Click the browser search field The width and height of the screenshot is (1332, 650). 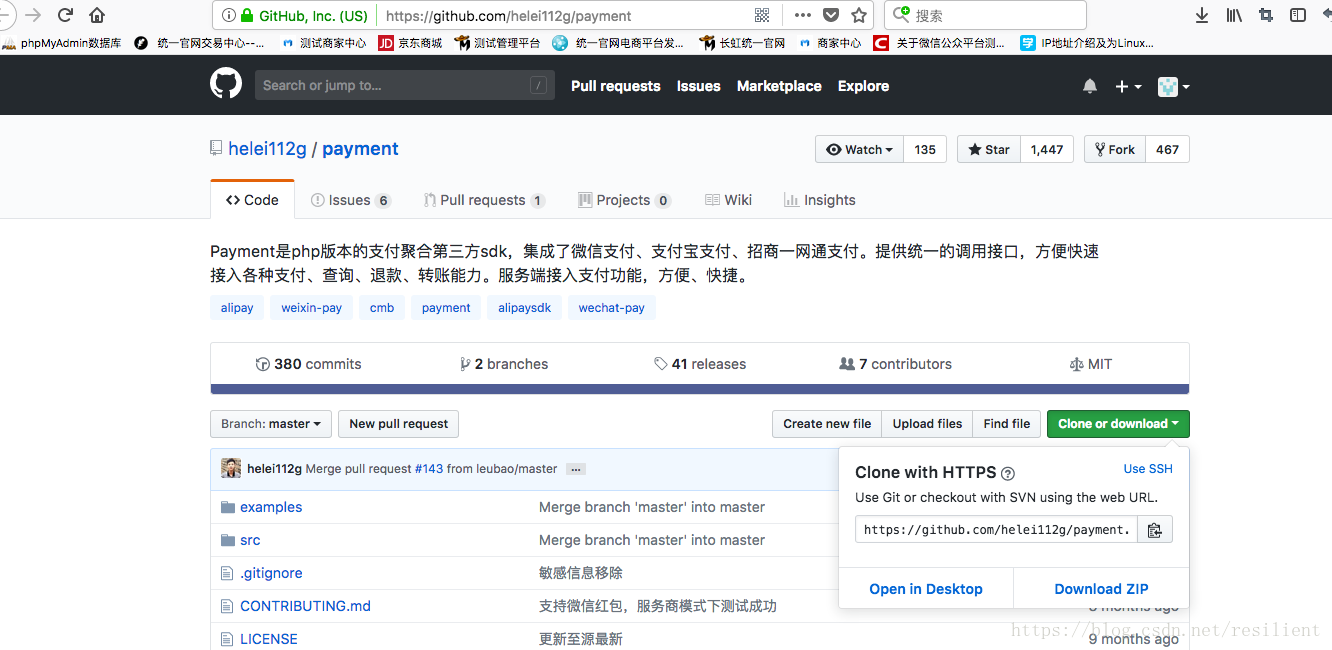point(986,15)
